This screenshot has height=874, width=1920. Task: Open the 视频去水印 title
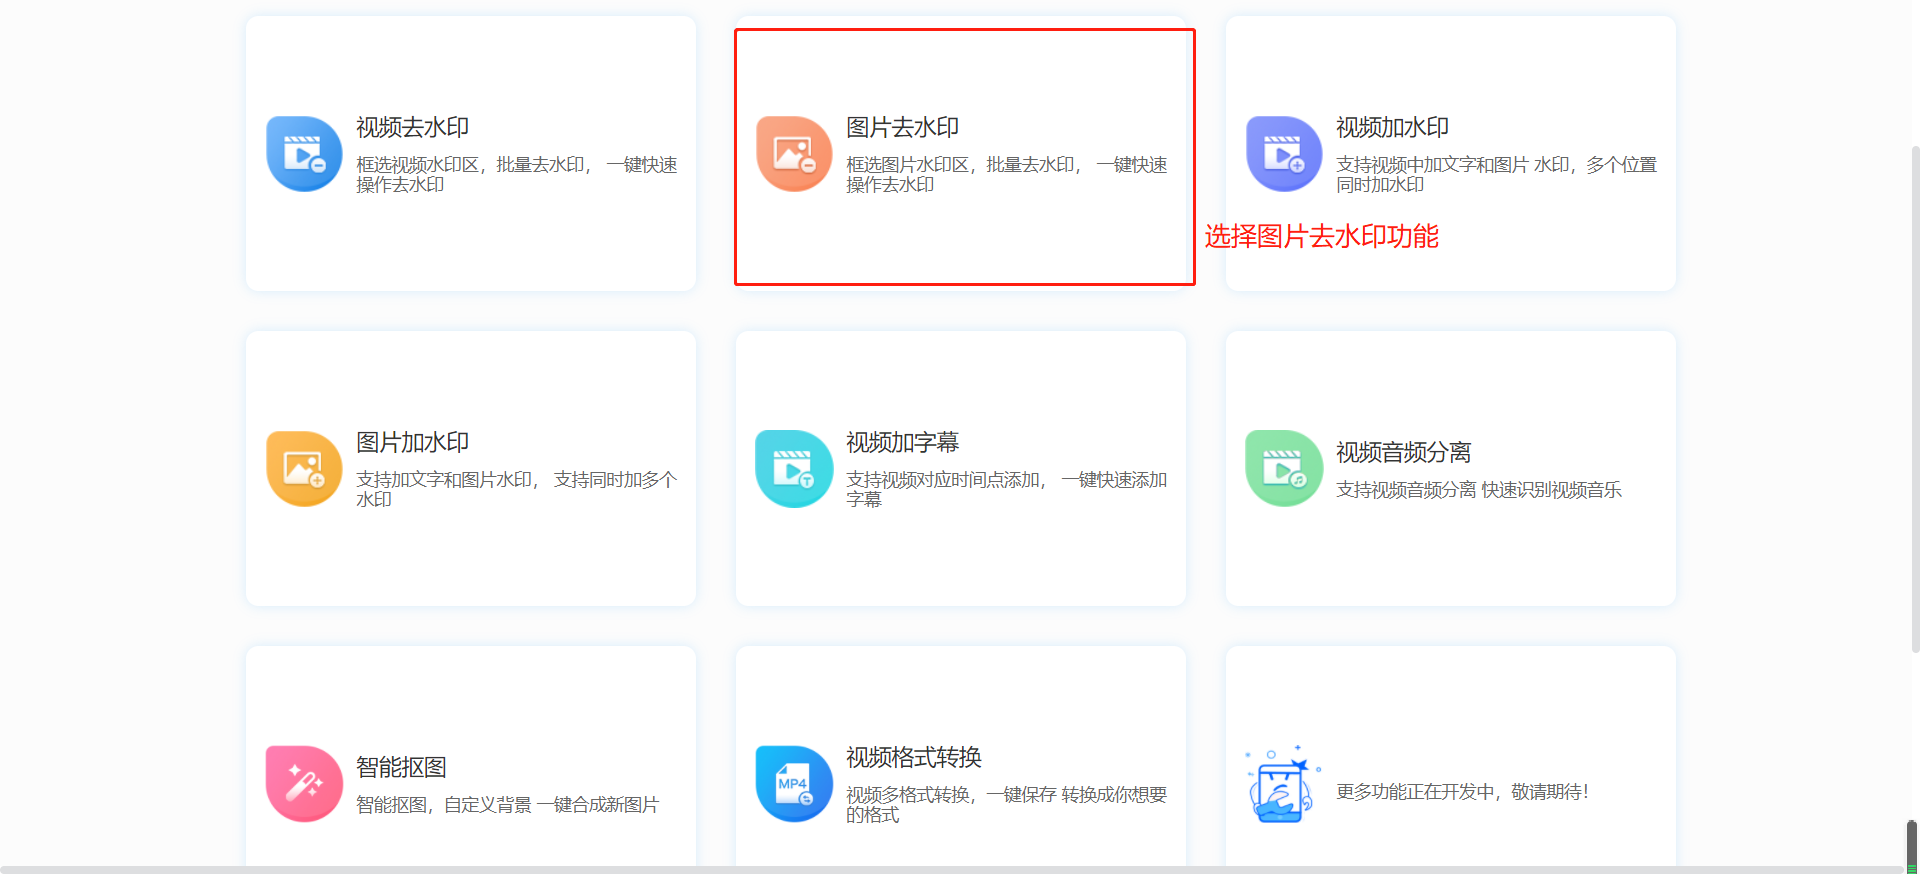click(x=412, y=128)
